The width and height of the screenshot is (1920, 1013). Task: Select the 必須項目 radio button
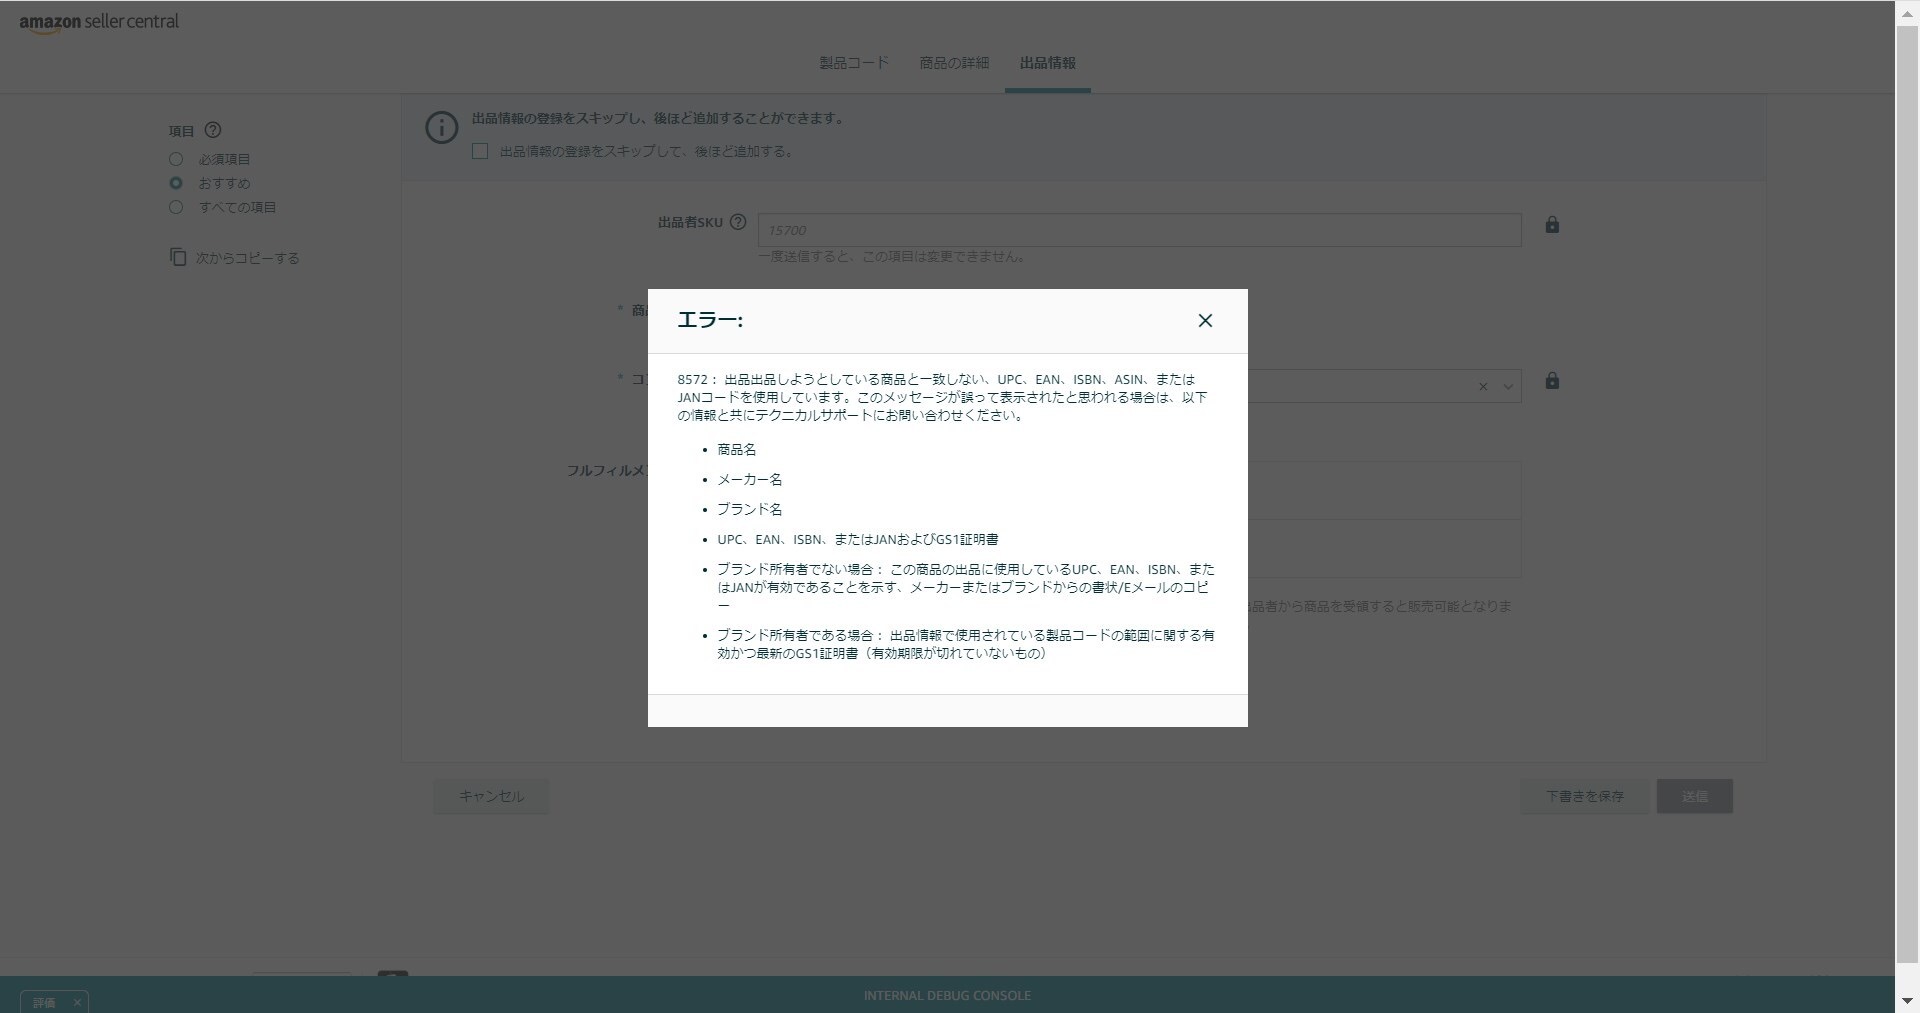tap(176, 159)
